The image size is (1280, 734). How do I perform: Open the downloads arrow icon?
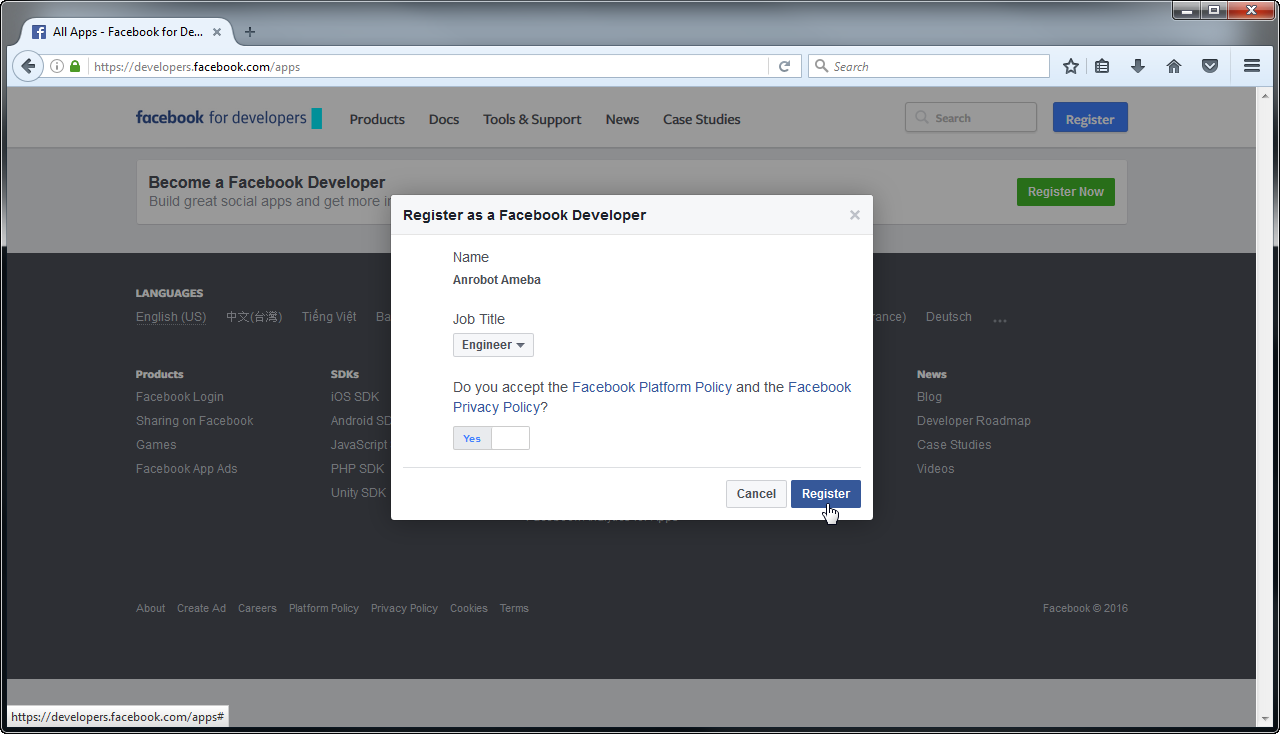[1138, 67]
